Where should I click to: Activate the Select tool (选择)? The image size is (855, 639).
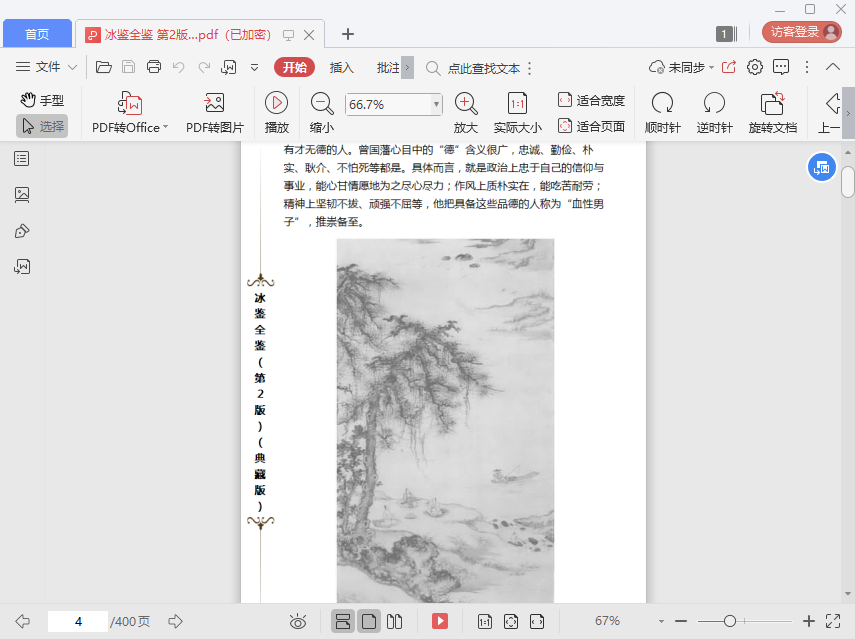[42, 126]
